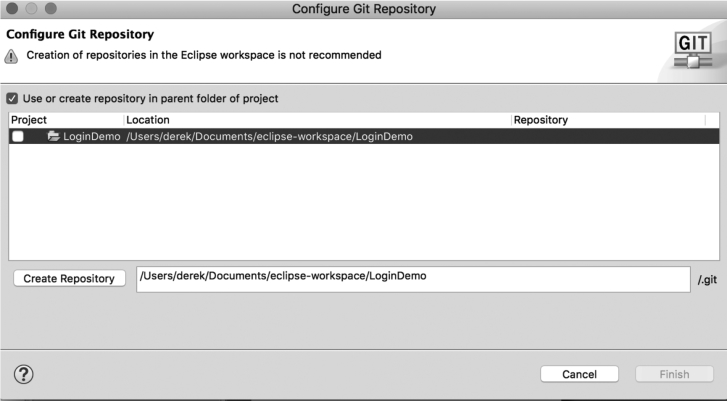This screenshot has height=401, width=727.
Task: Click the LoginDemo folder icon
Action: (54, 137)
